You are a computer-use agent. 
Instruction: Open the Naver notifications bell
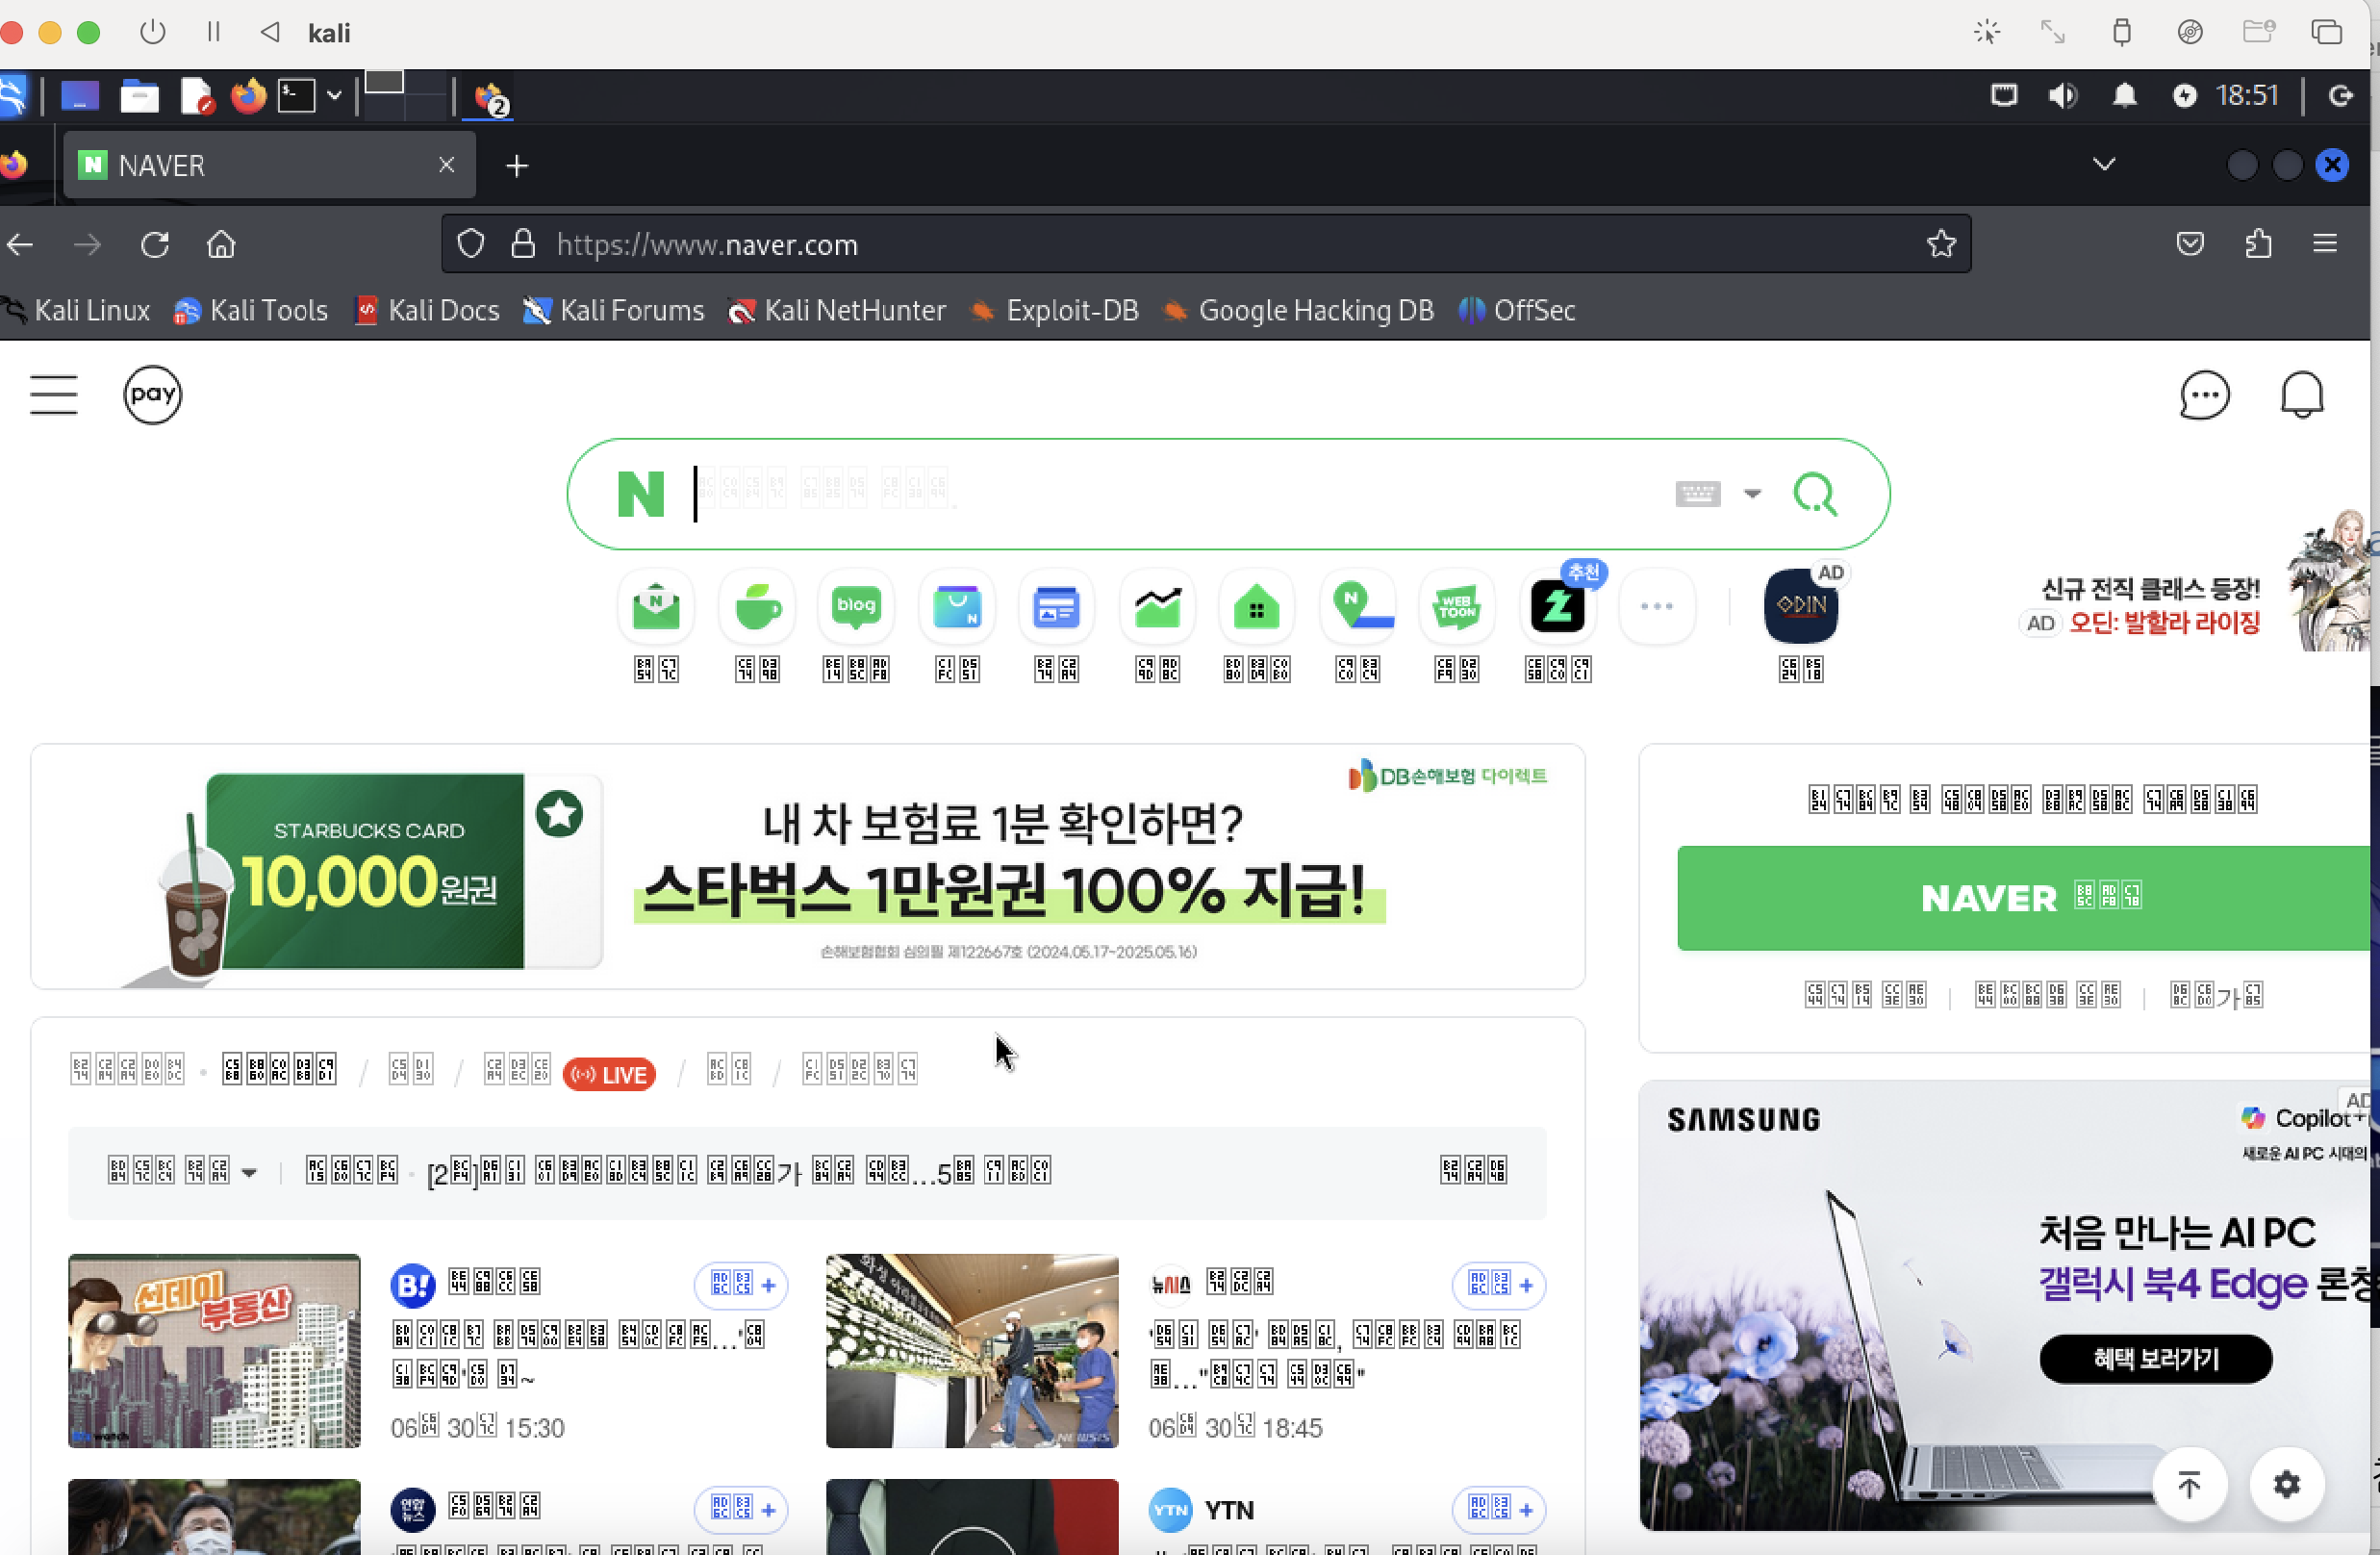tap(2302, 395)
